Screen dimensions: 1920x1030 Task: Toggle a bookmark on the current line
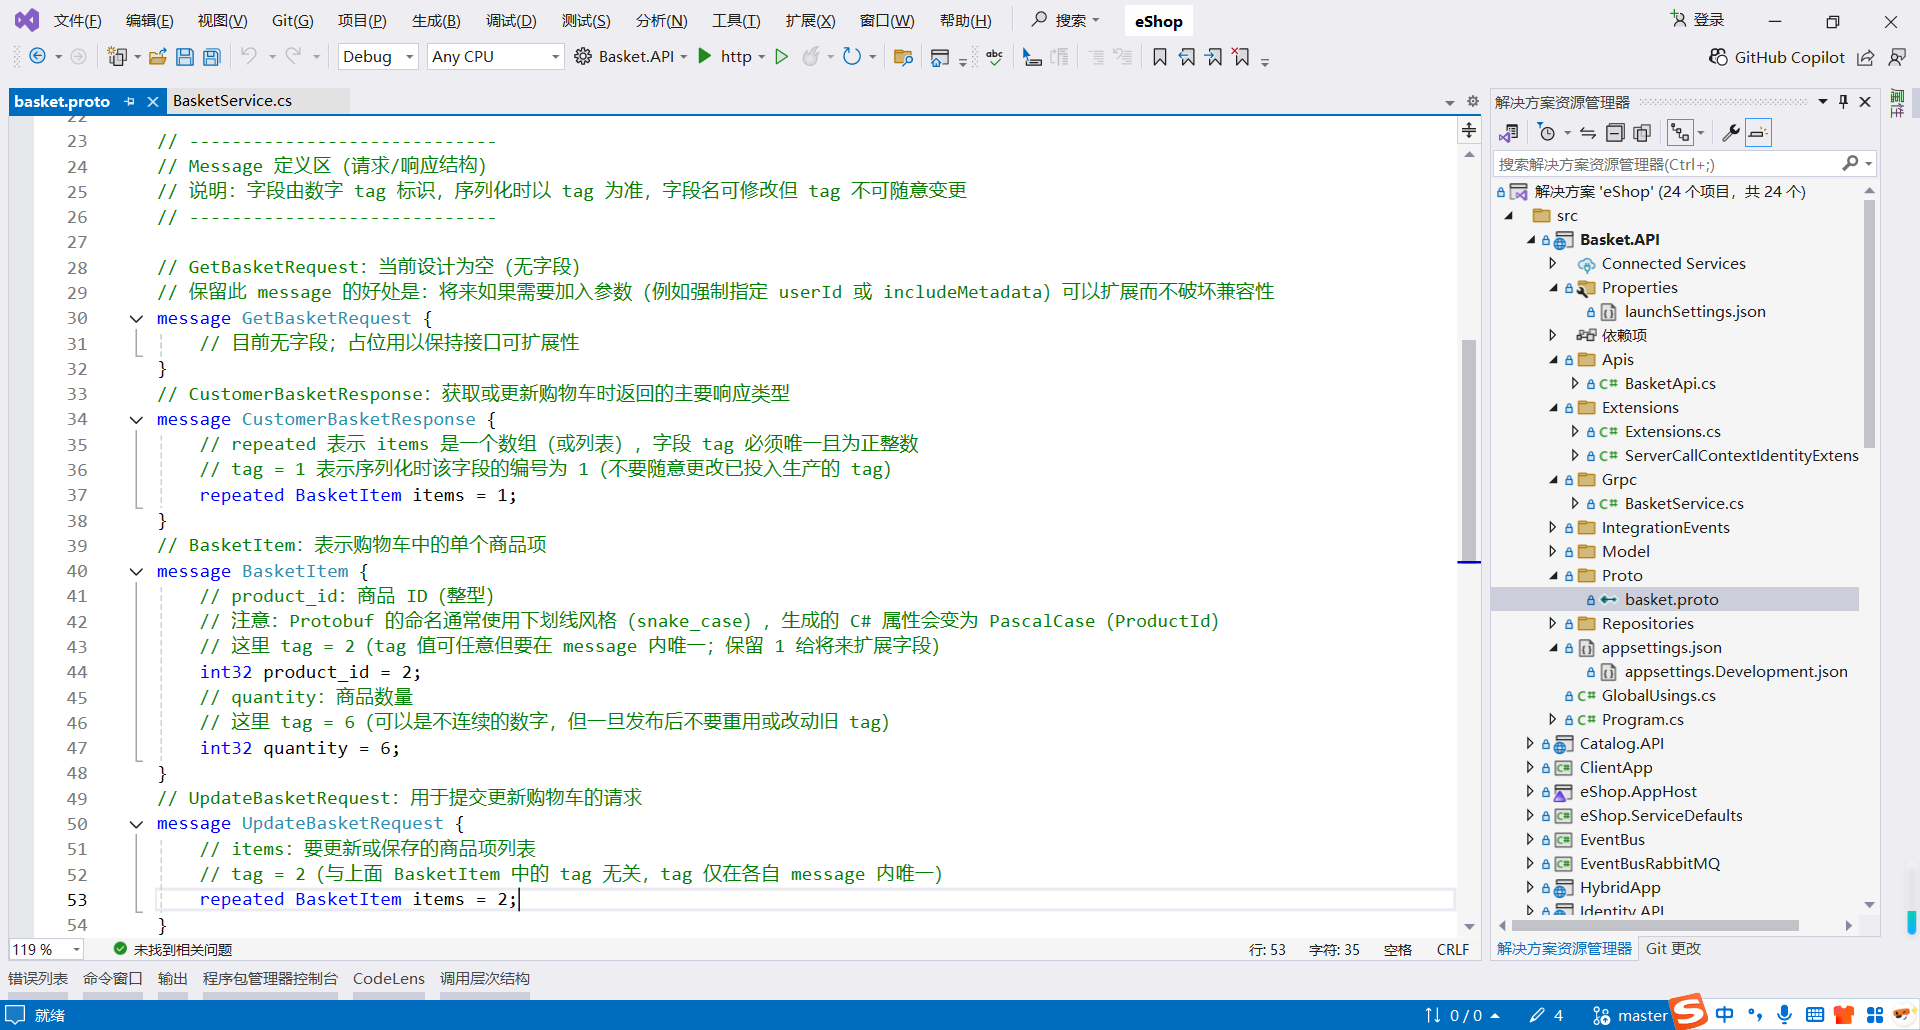(x=1159, y=57)
